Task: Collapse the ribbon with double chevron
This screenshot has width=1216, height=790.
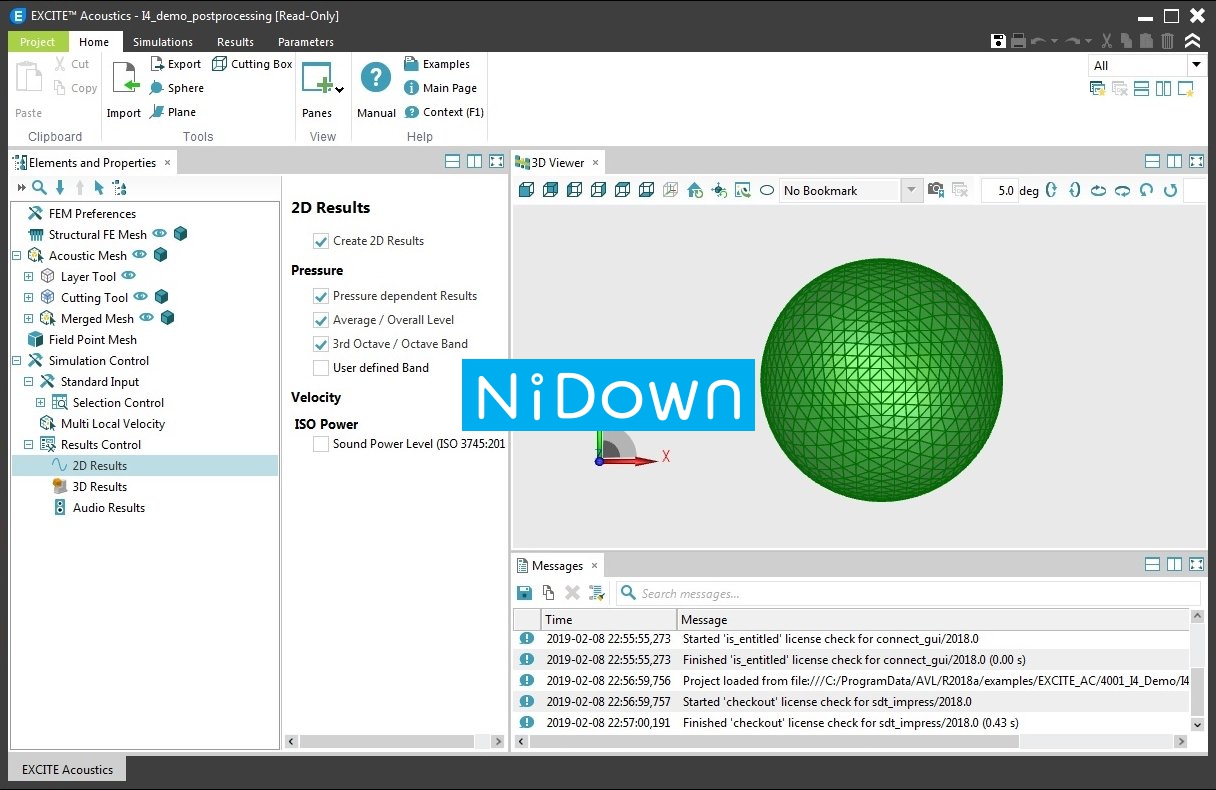Action: pos(1192,41)
